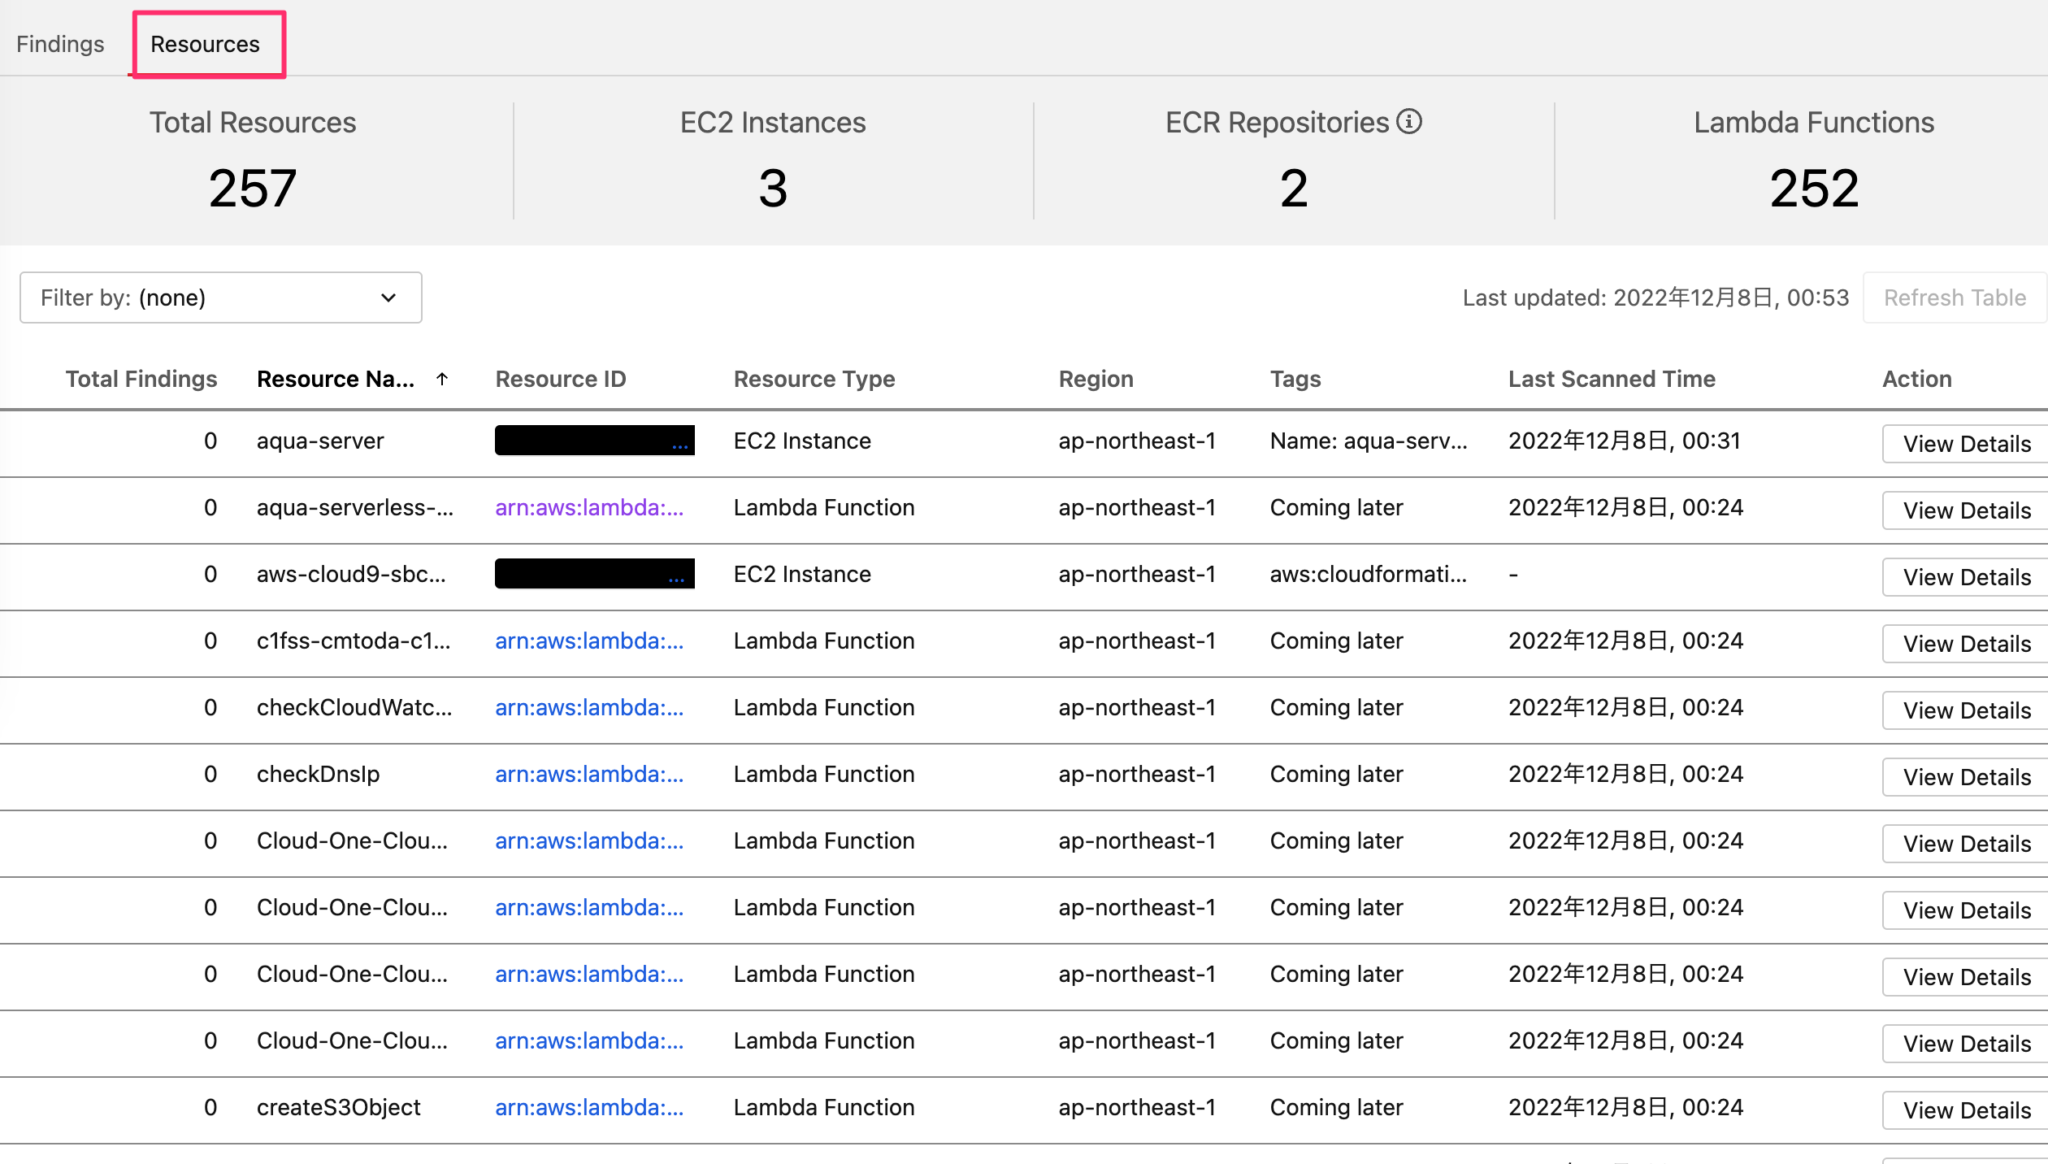Viewport: 2048px width, 1164px height.
Task: Click the Refresh Table button
Action: 1953,297
